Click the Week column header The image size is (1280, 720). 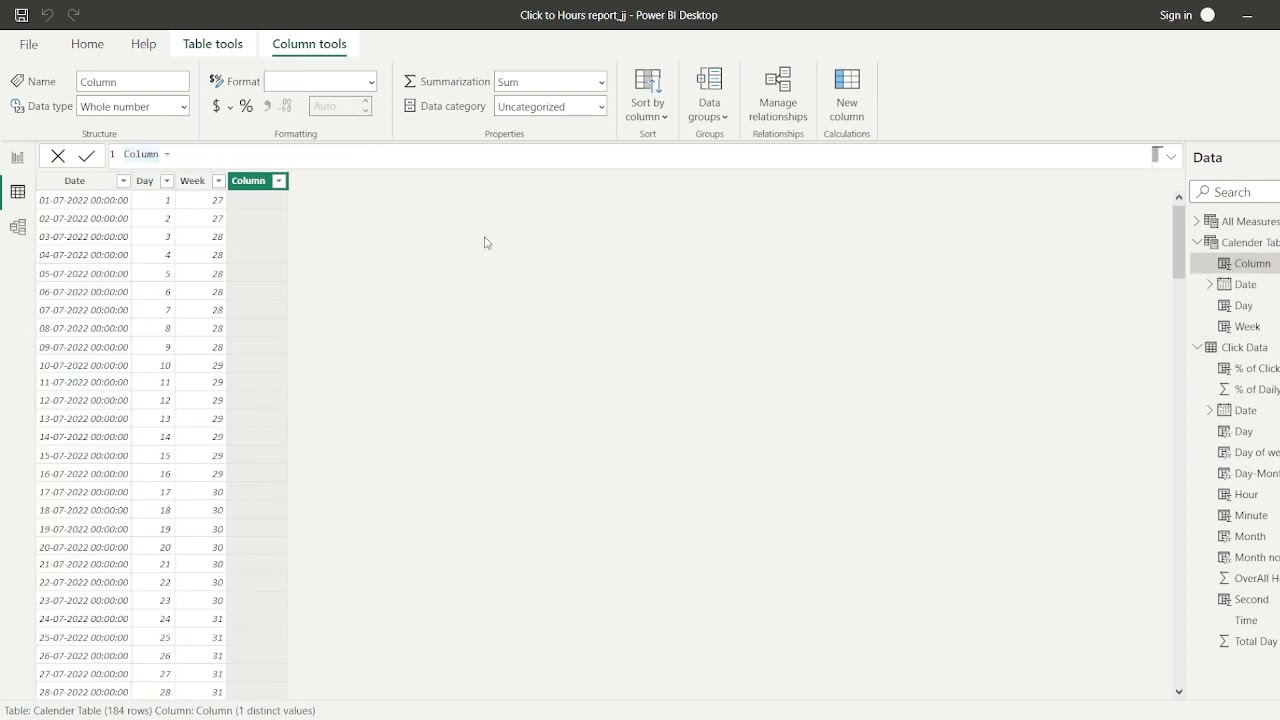[x=193, y=181]
